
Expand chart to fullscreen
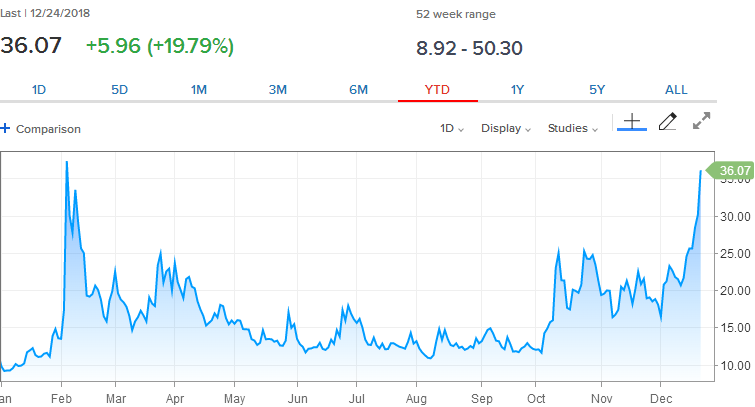[702, 121]
